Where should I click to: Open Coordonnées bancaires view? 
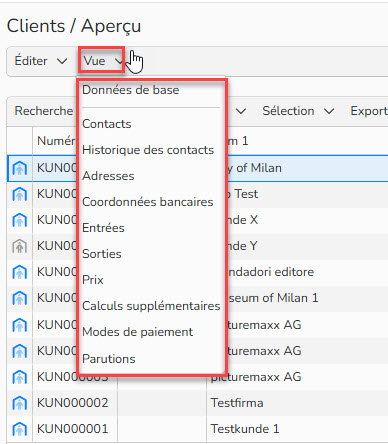[148, 202]
